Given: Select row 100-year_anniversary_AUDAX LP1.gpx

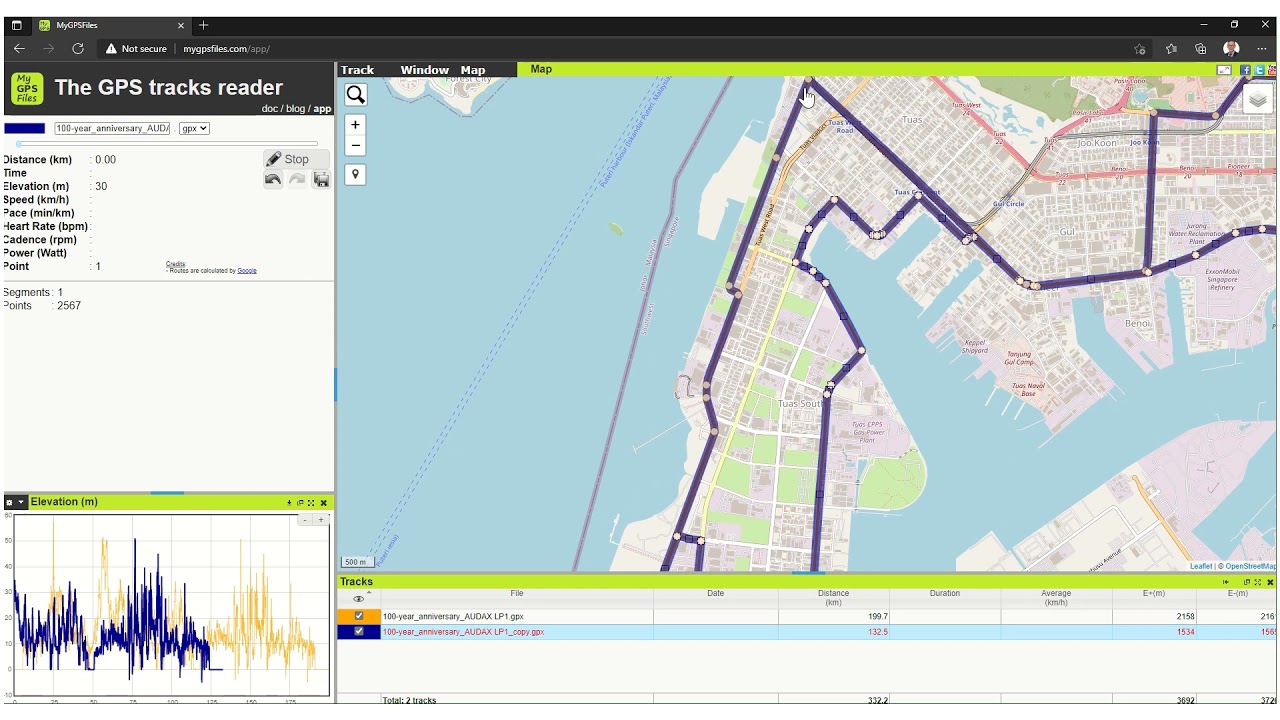Looking at the screenshot, I should tap(806, 617).
